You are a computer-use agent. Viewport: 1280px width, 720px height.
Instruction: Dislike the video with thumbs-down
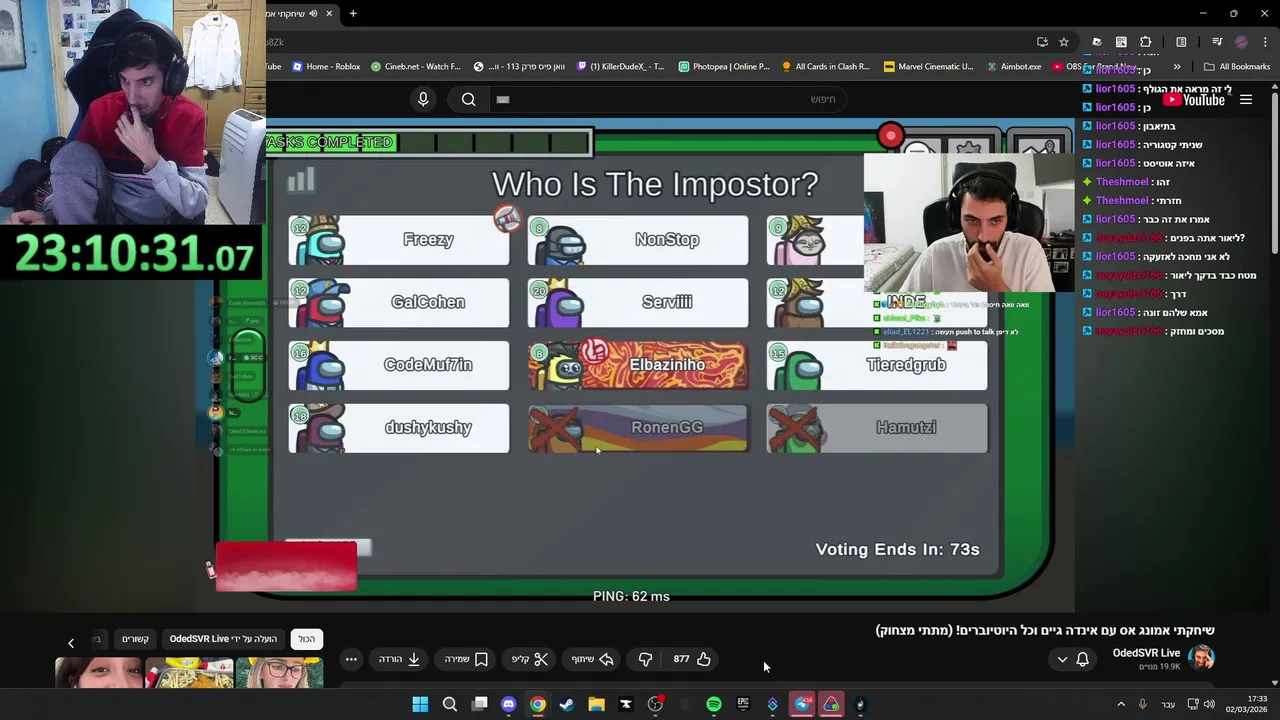pos(645,659)
